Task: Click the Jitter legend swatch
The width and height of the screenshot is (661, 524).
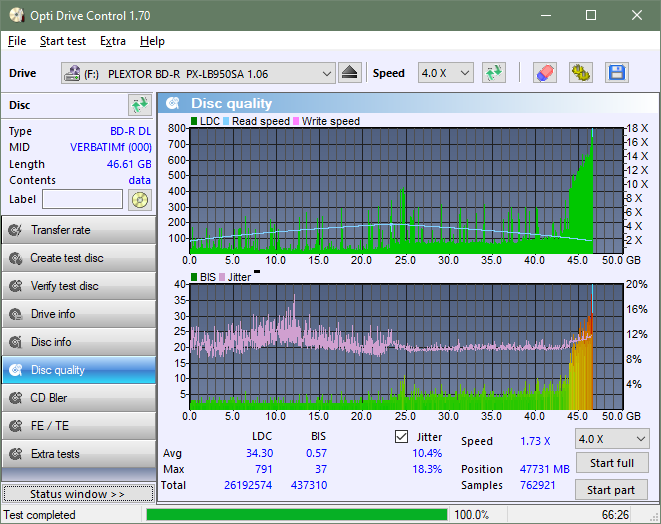Action: click(222, 277)
